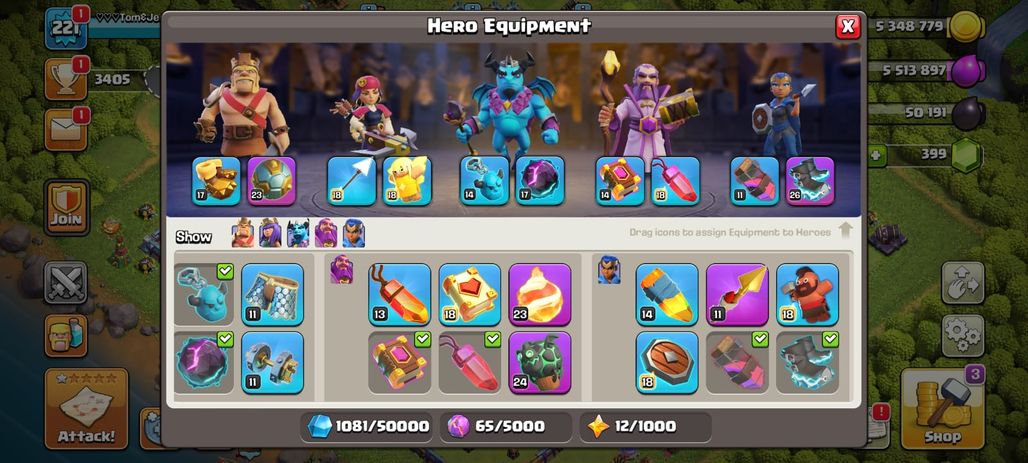Filter equipment by Barbarian King
This screenshot has height=463, width=1028.
coord(243,233)
